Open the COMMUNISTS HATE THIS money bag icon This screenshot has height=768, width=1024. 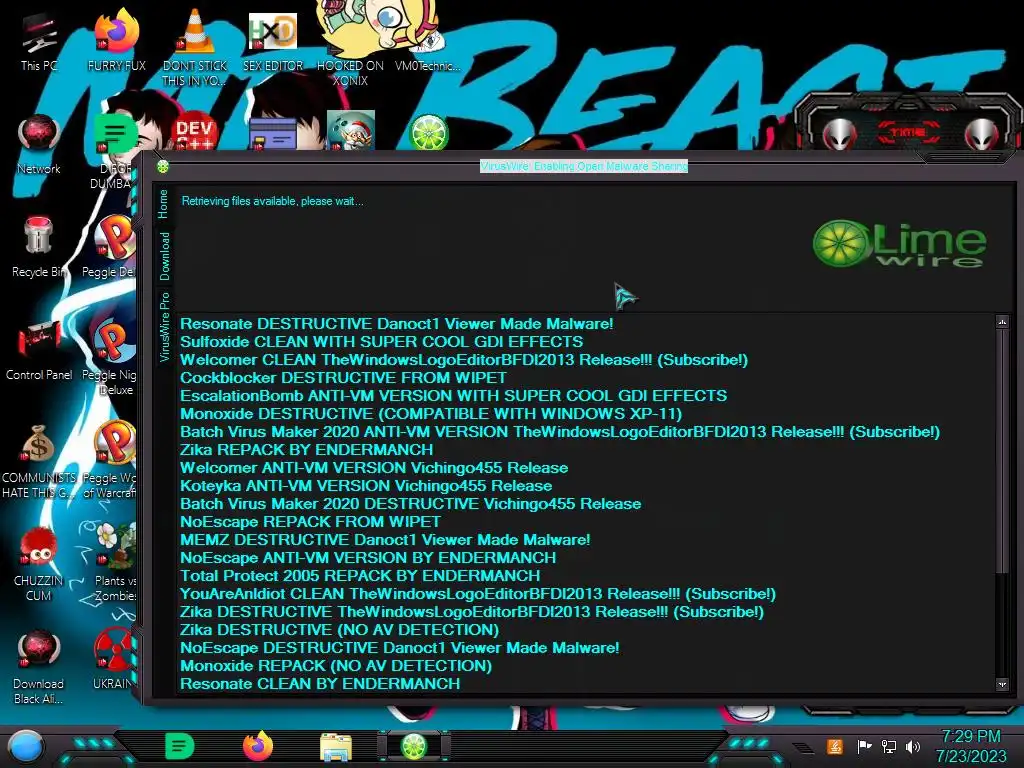(39, 461)
